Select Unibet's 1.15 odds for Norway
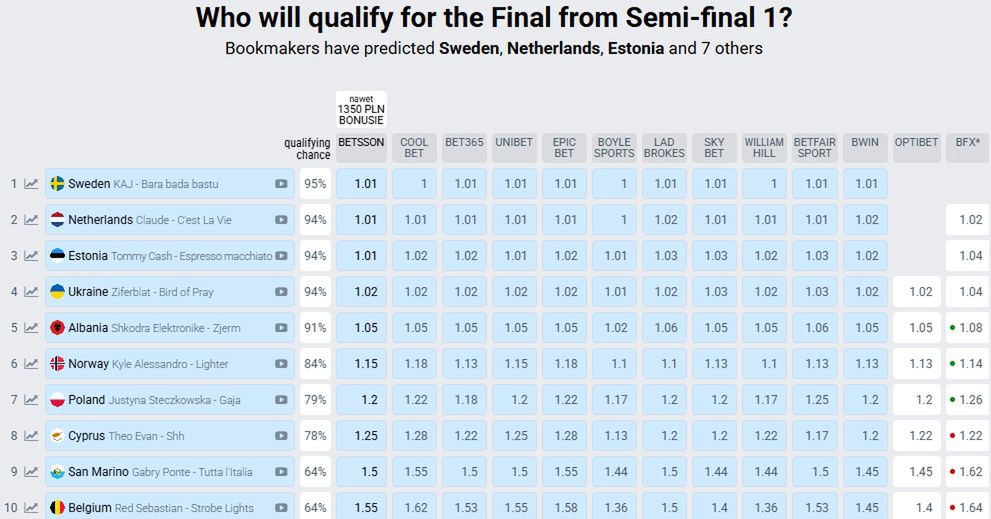Viewport: 991px width, 519px height. [514, 364]
